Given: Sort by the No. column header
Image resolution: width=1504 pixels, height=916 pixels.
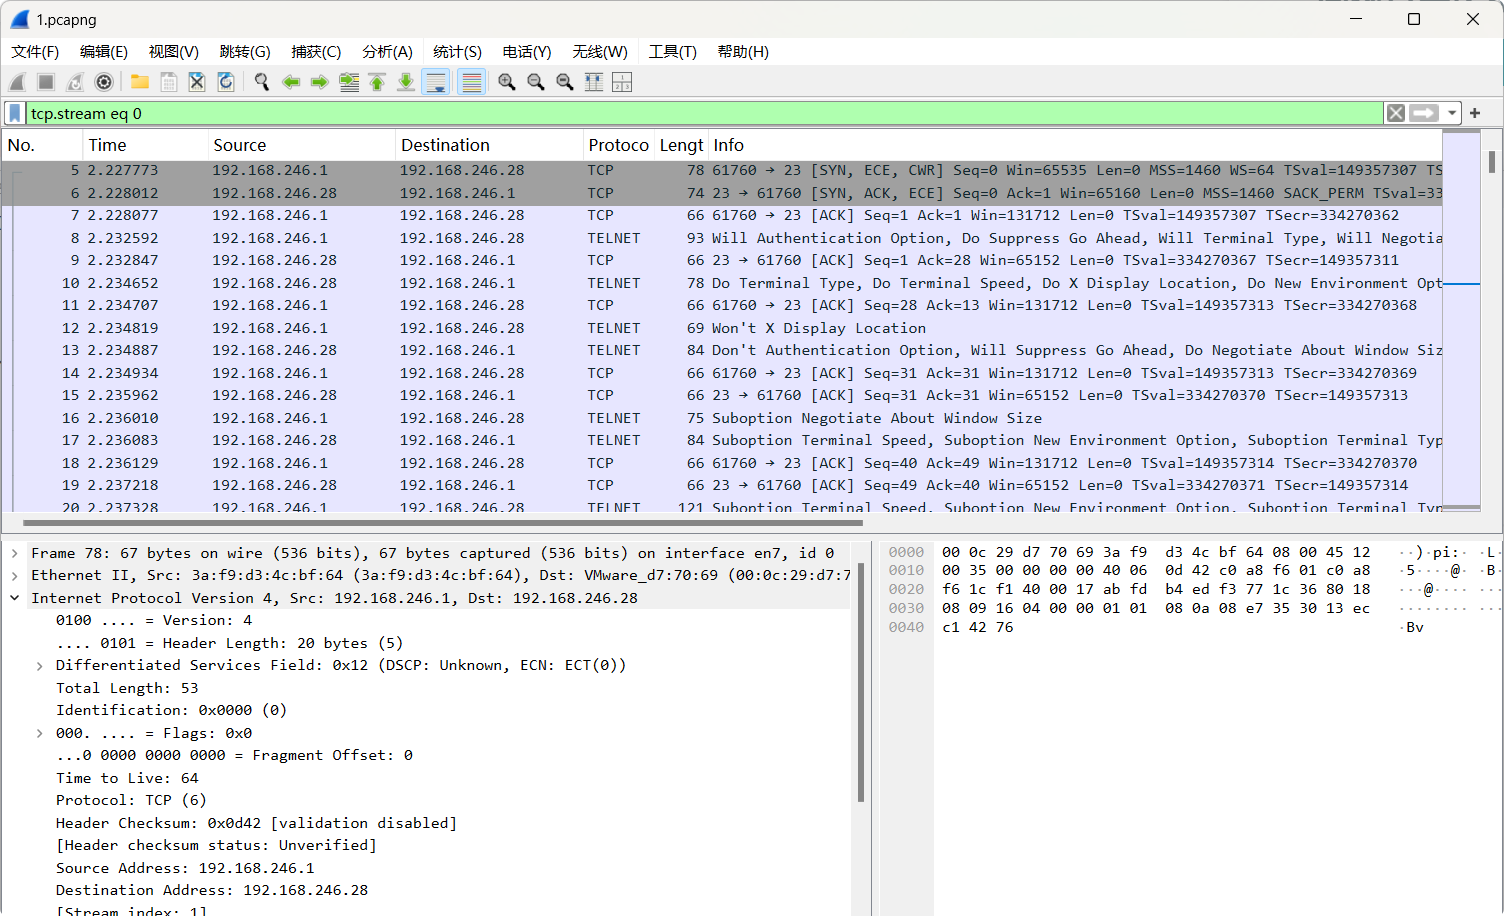Looking at the screenshot, I should coord(42,145).
